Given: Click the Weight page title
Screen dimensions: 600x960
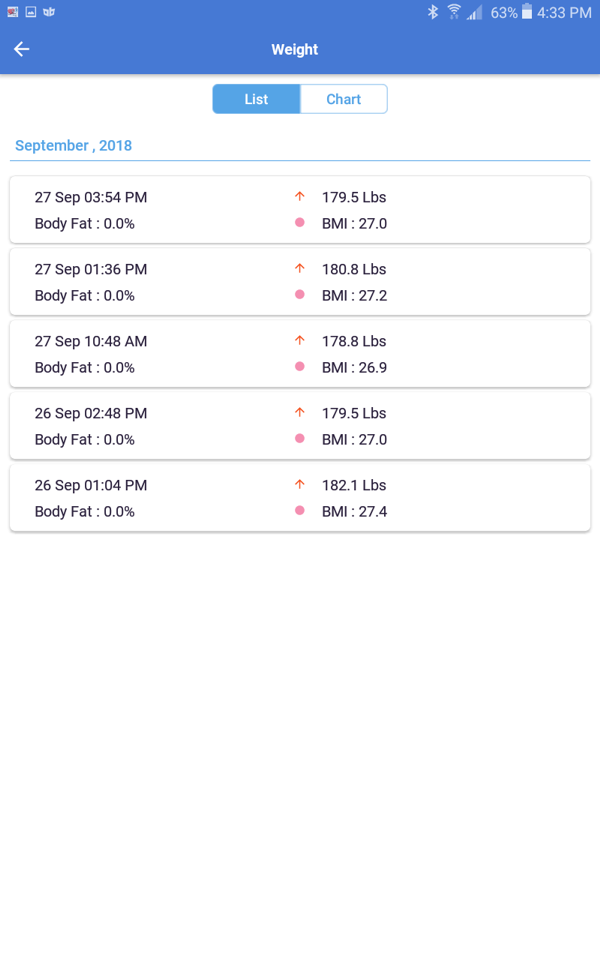Looking at the screenshot, I should [295, 49].
